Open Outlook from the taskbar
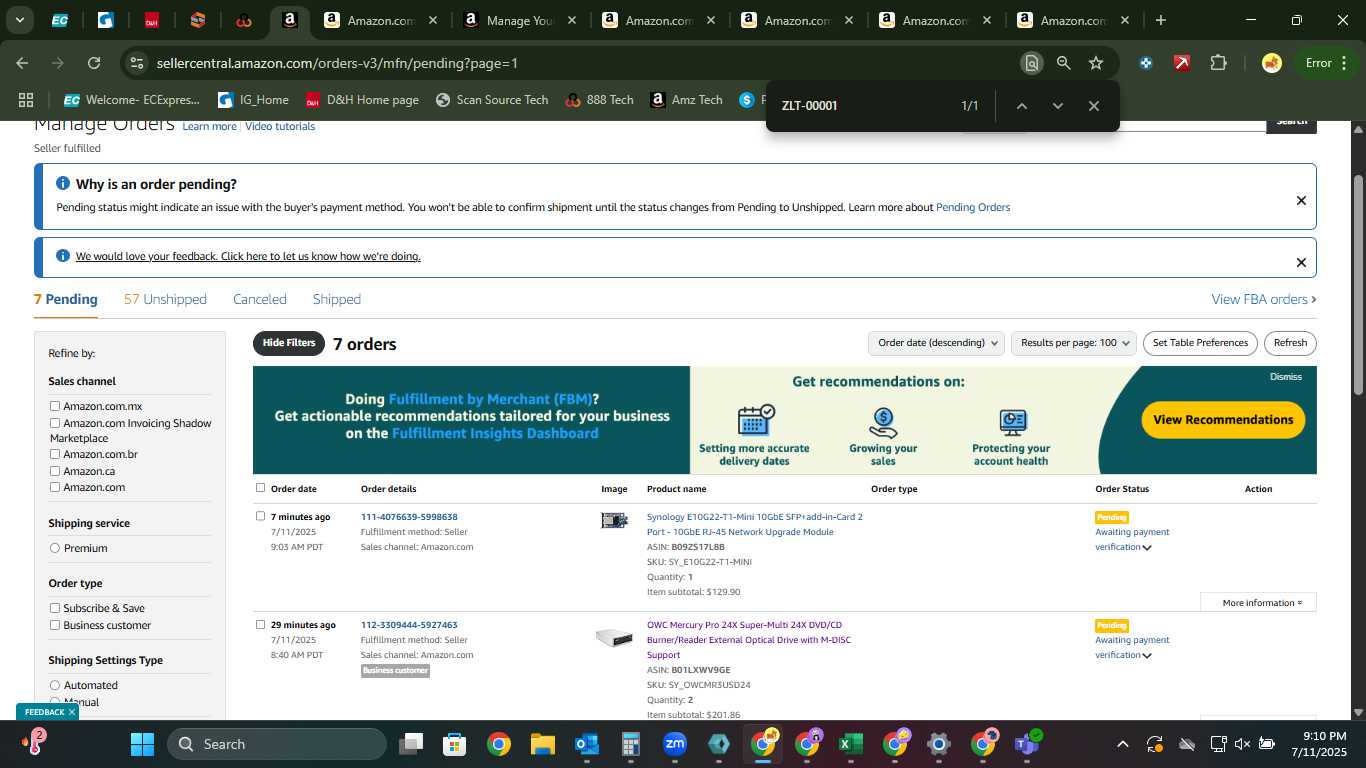1366x768 pixels. [587, 744]
